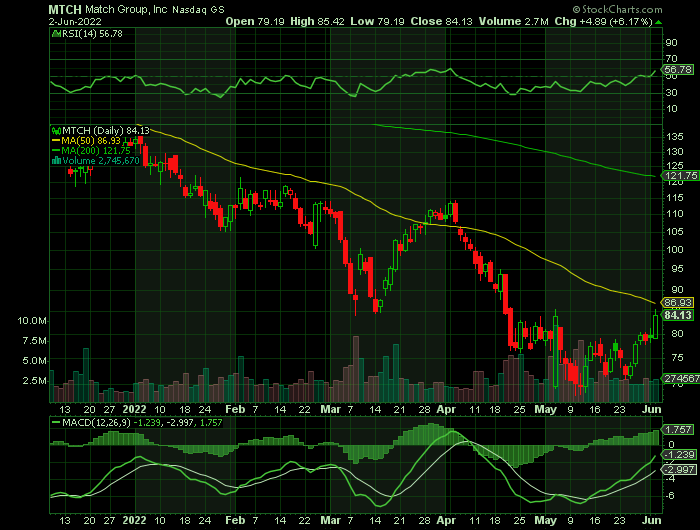Click the 84.13 last price tag
700x530 pixels.
click(678, 315)
